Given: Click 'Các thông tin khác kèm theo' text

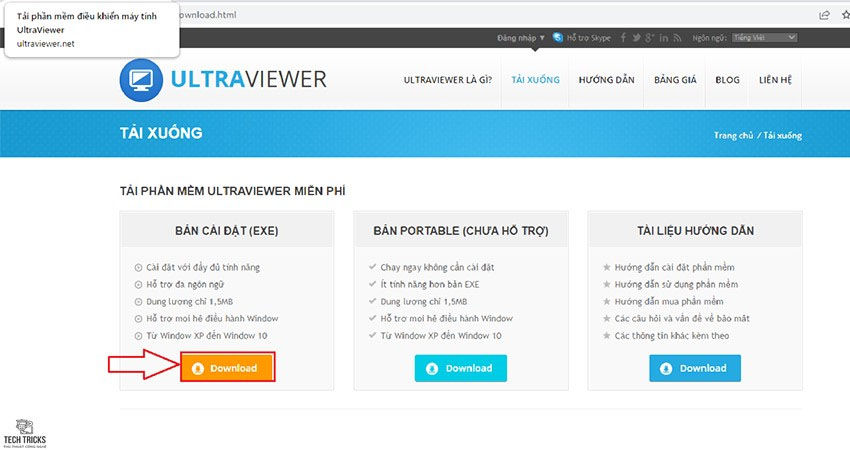Looking at the screenshot, I should (x=672, y=336).
